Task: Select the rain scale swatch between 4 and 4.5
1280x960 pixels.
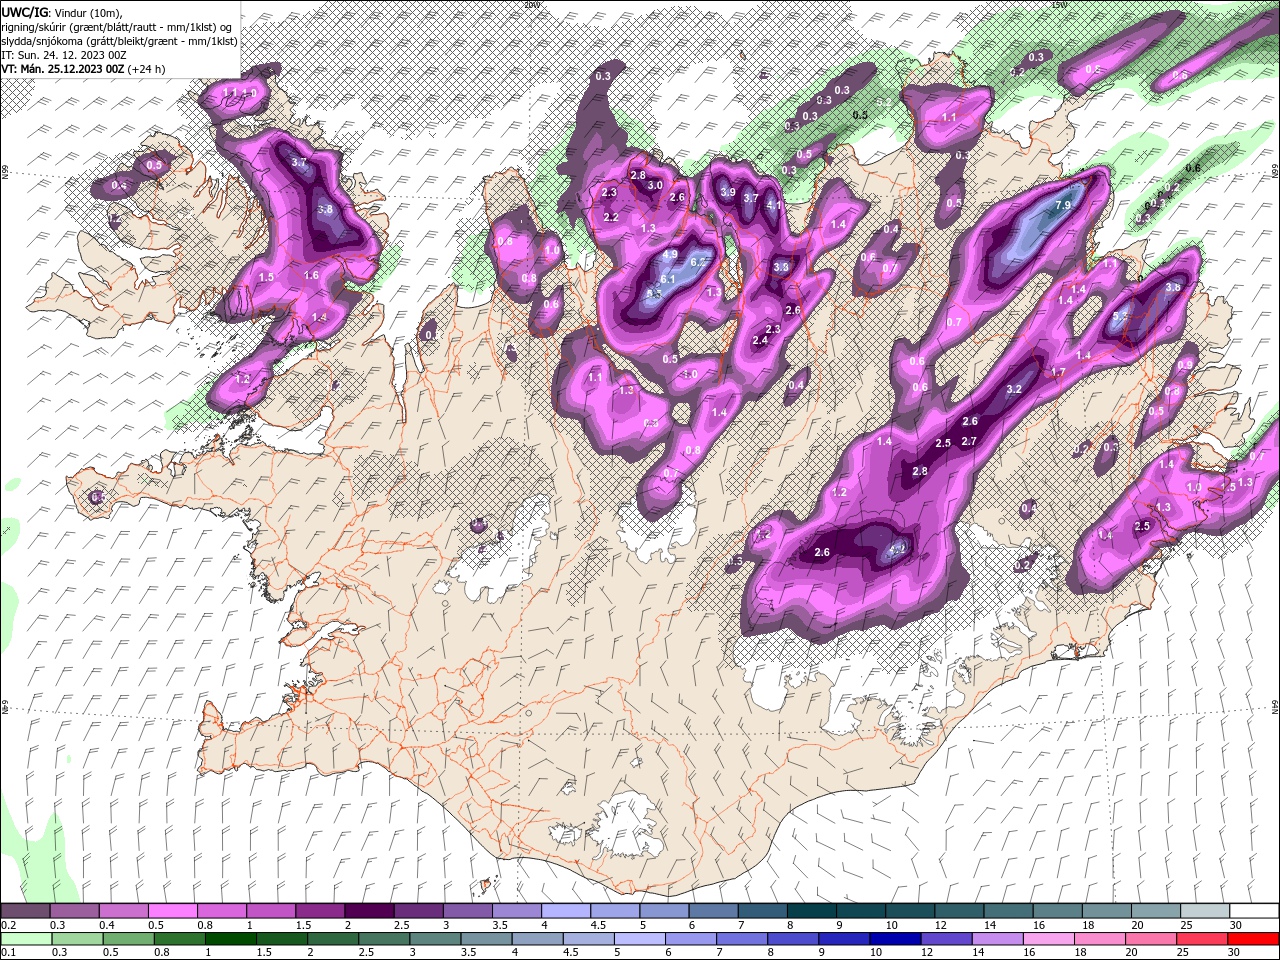Action: (536, 938)
